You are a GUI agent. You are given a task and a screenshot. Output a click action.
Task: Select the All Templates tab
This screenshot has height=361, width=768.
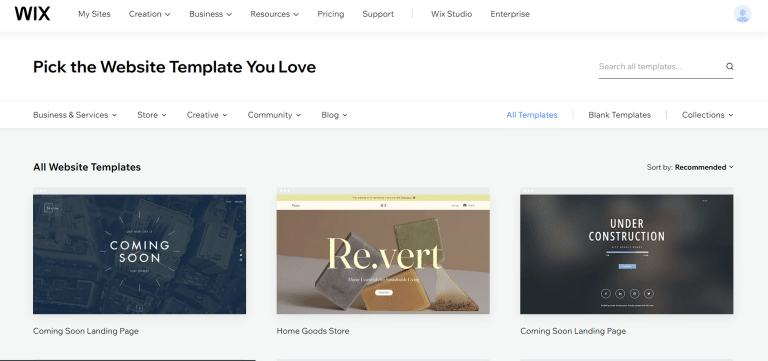[x=532, y=115]
